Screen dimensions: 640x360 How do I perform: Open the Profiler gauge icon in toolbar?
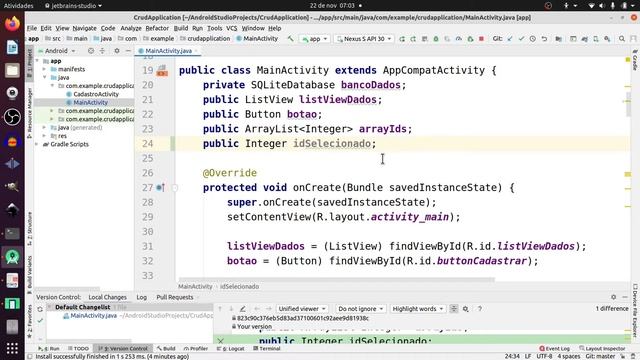459,39
